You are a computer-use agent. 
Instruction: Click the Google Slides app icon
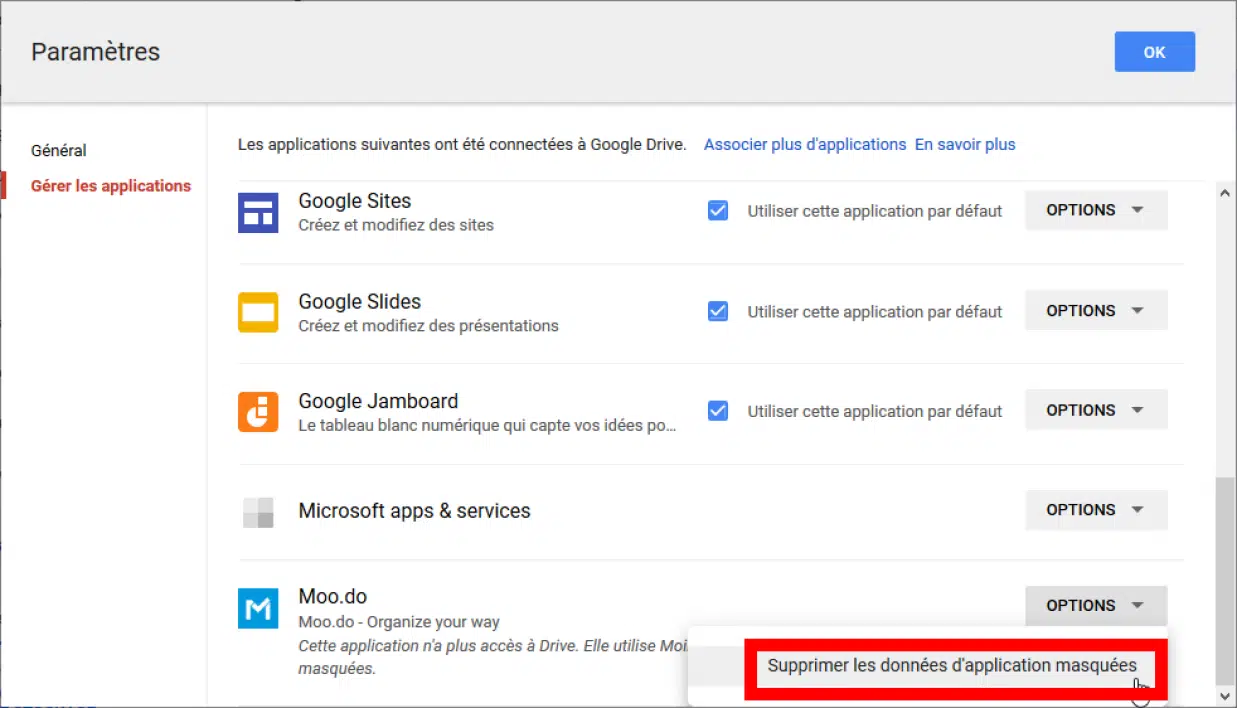258,312
